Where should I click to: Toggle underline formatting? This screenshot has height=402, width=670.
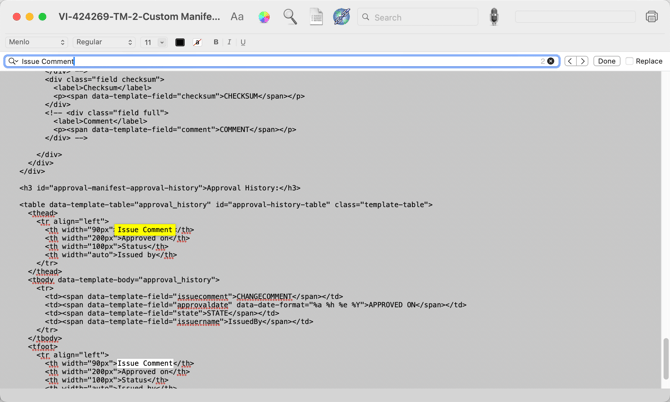[243, 42]
